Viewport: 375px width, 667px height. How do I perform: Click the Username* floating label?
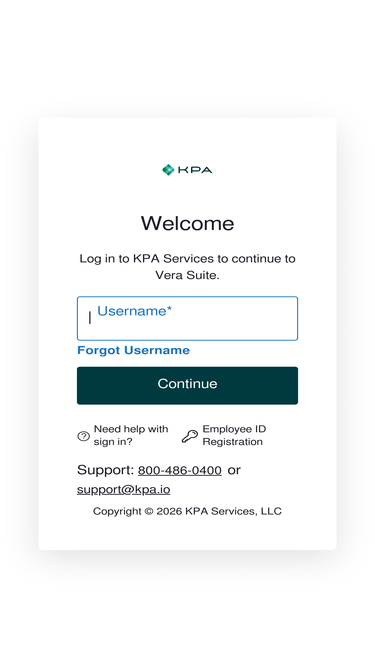[134, 311]
